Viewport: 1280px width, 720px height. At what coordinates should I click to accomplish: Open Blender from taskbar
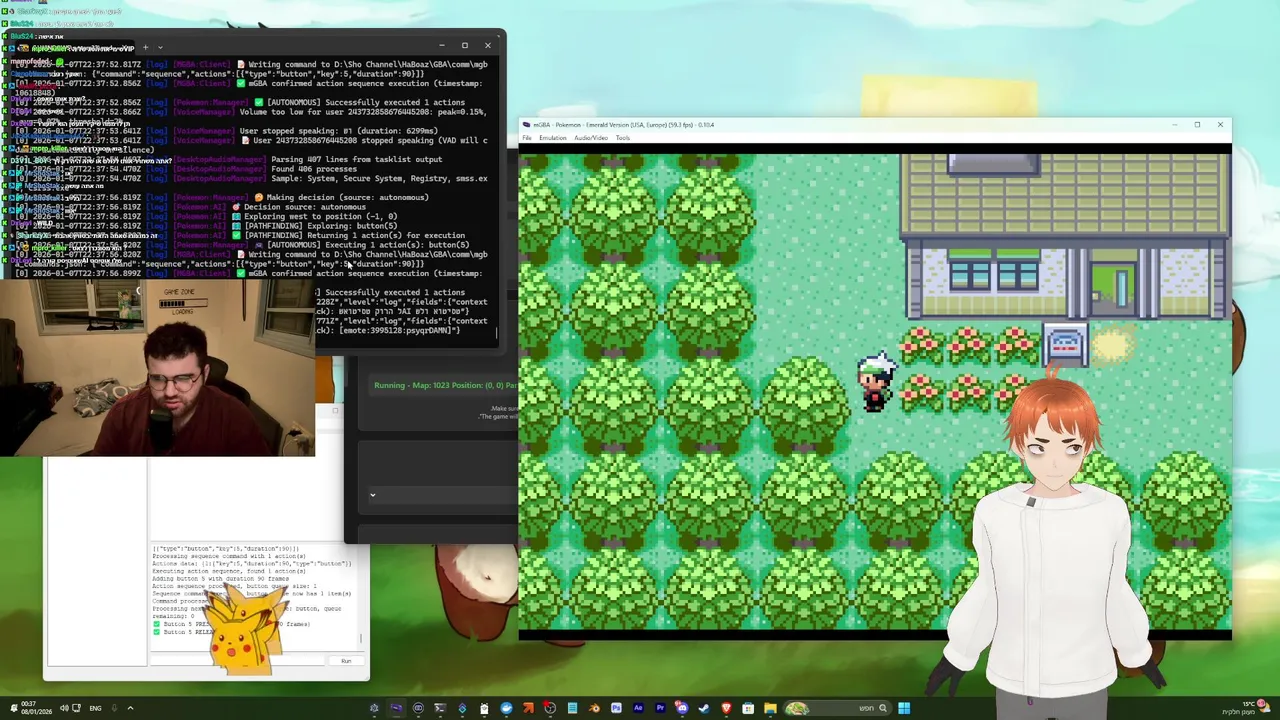[x=595, y=708]
